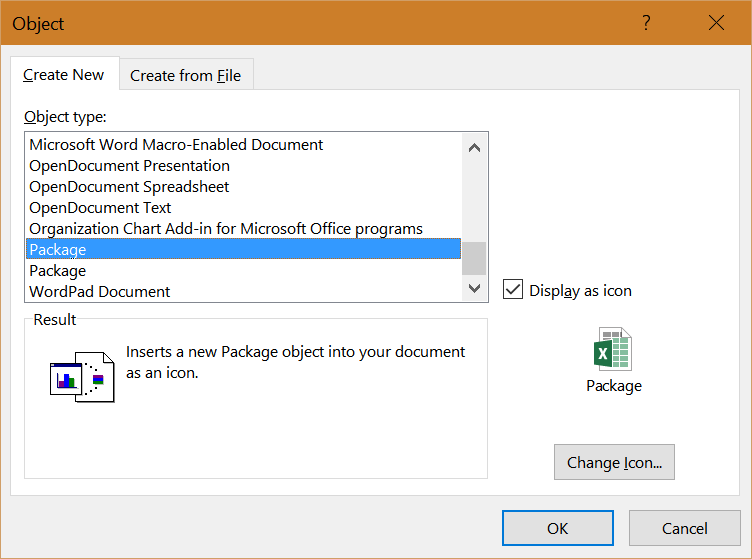Open the Change Icon dialog button
752x559 pixels.
click(614, 463)
